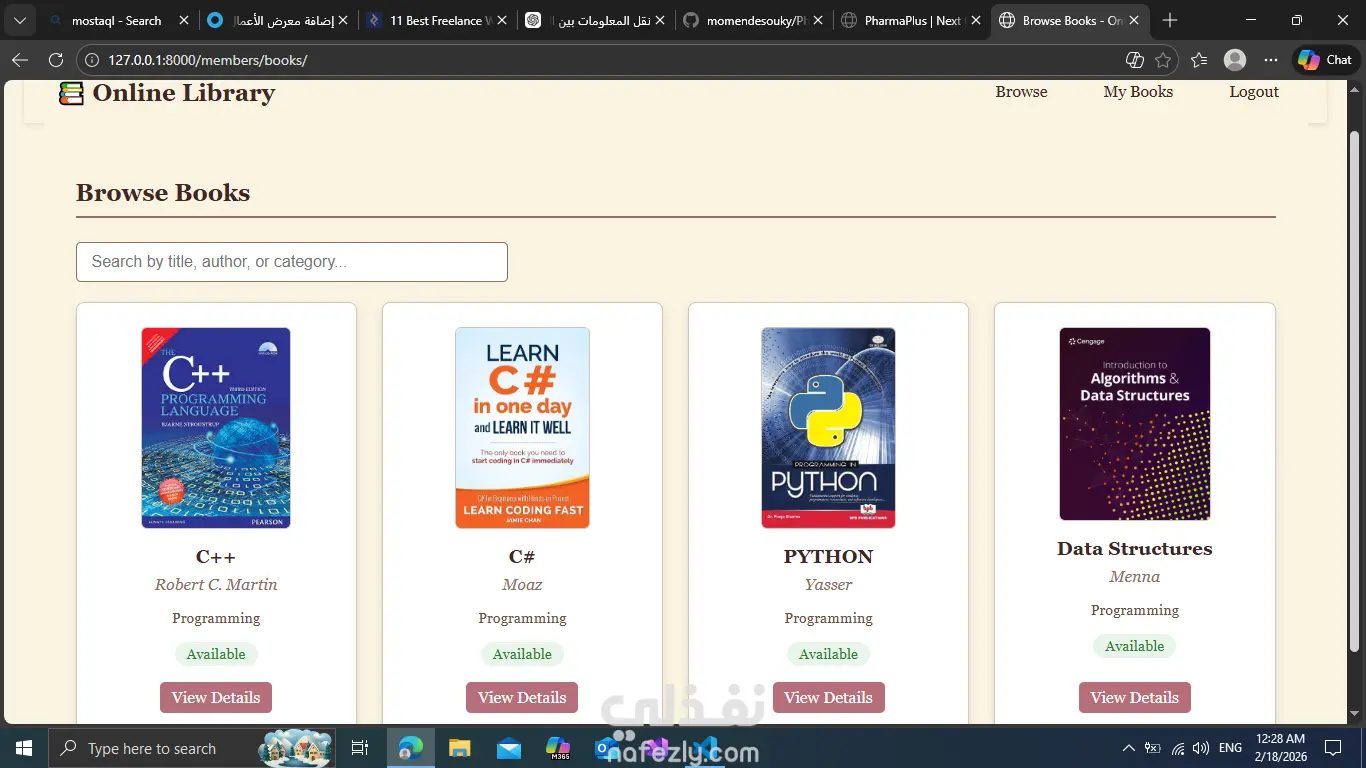Open the notification center icon
This screenshot has width=1366, height=768.
(1333, 748)
